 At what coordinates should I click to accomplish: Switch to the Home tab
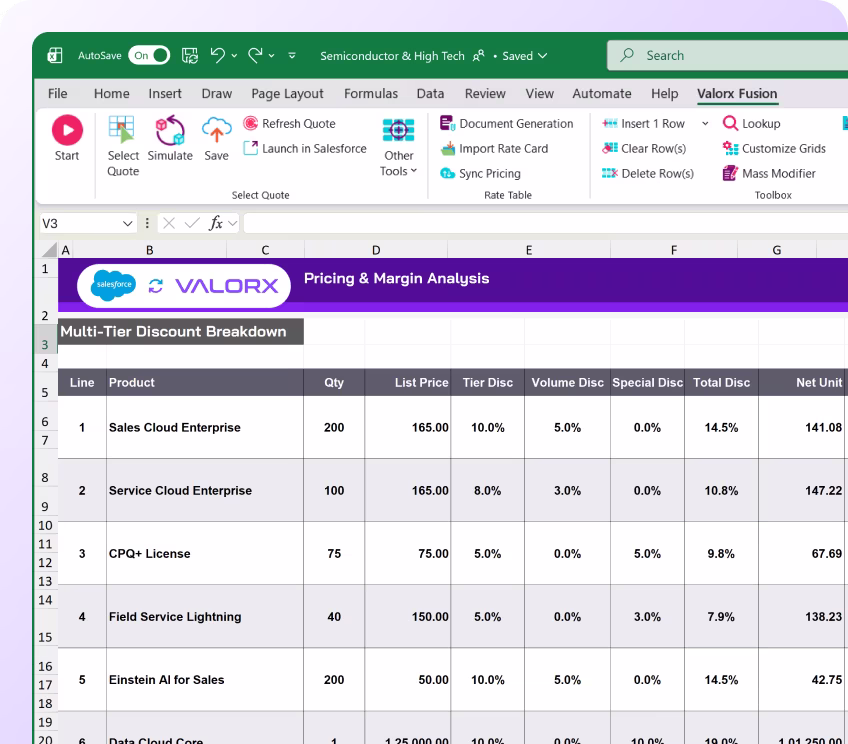[111, 94]
